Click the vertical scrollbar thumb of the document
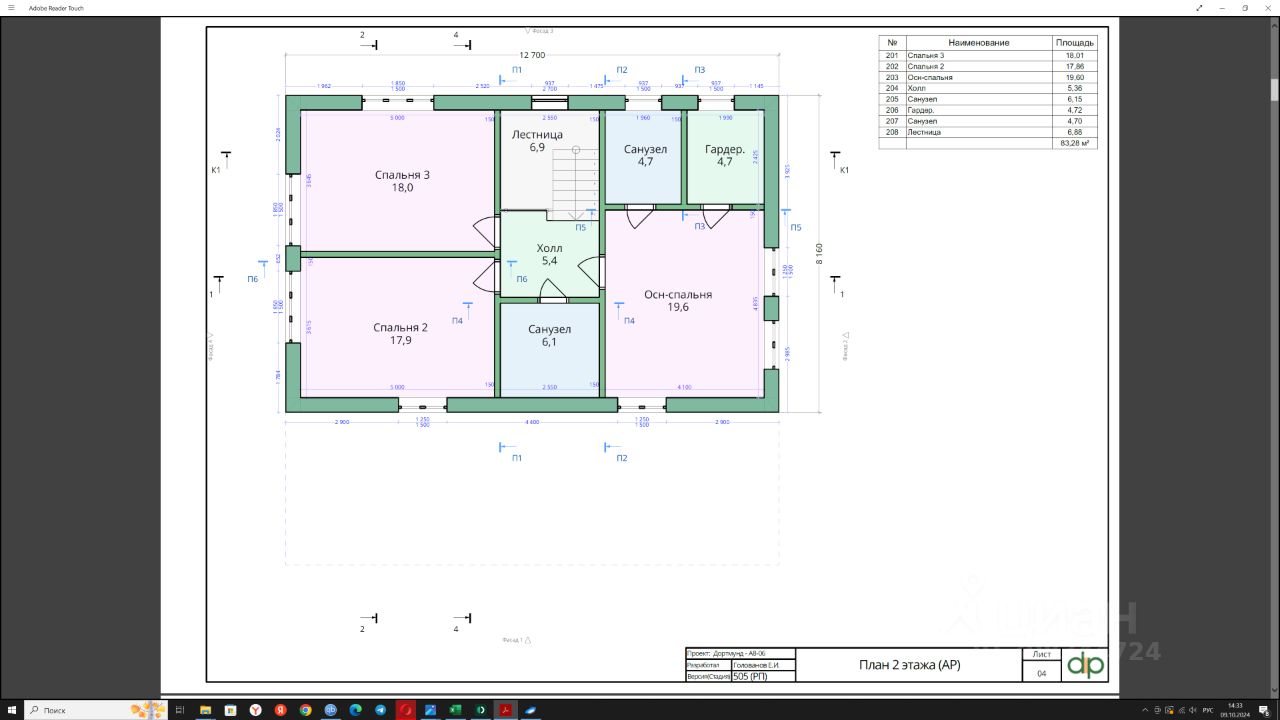This screenshot has height=720, width=1280. pos(1275,90)
